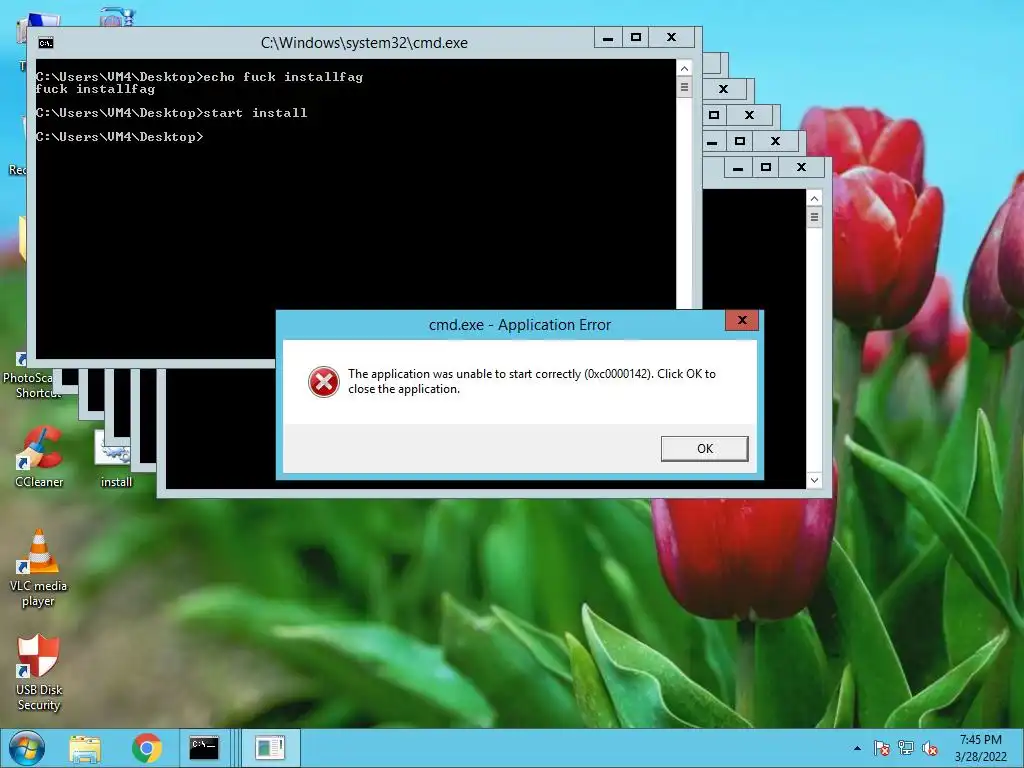This screenshot has width=1024, height=768.
Task: Click the front cmd.exe window system icon
Action: tap(46, 43)
